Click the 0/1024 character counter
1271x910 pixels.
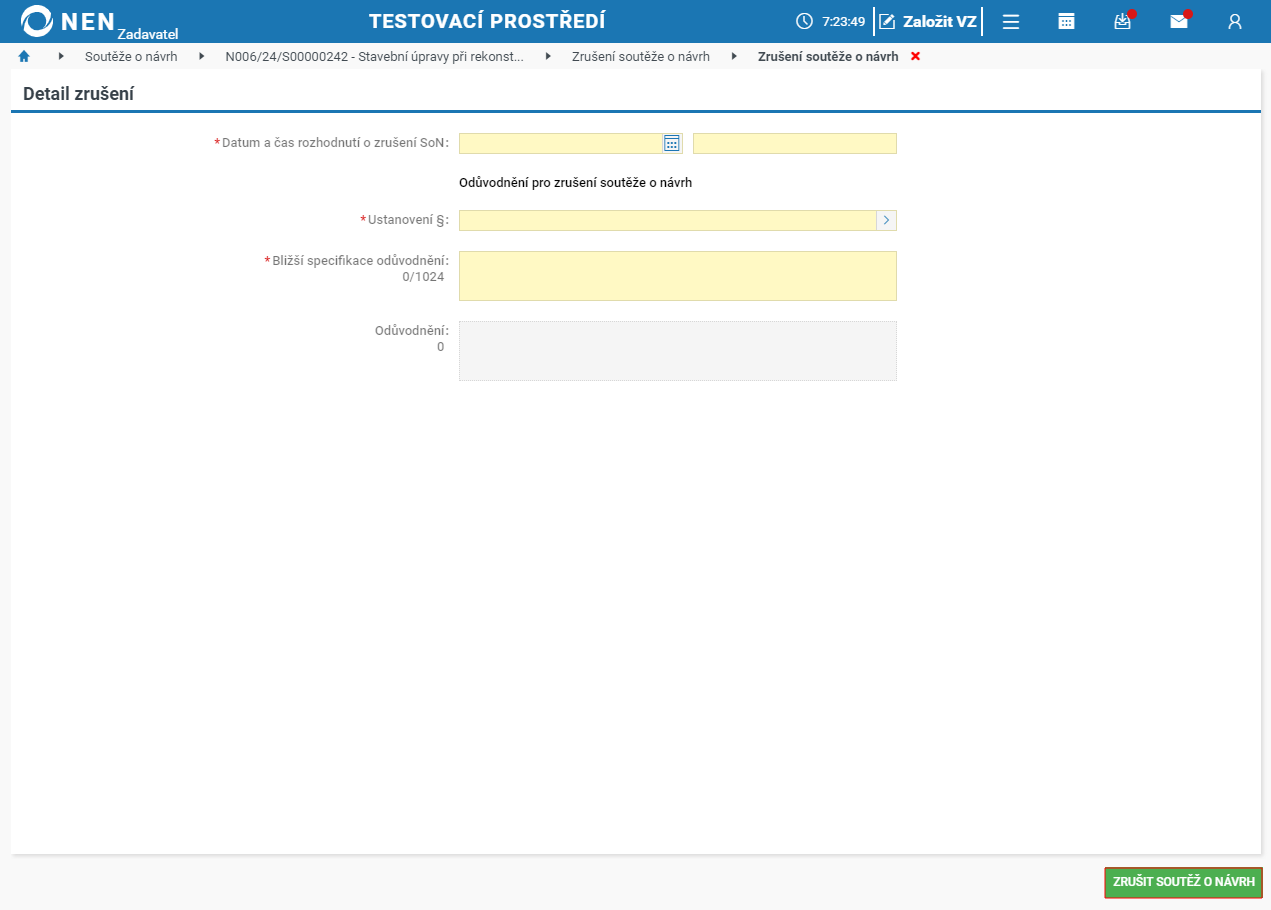tap(423, 277)
